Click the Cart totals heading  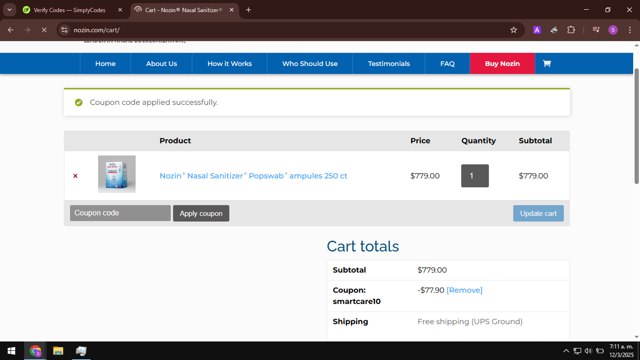tap(363, 247)
